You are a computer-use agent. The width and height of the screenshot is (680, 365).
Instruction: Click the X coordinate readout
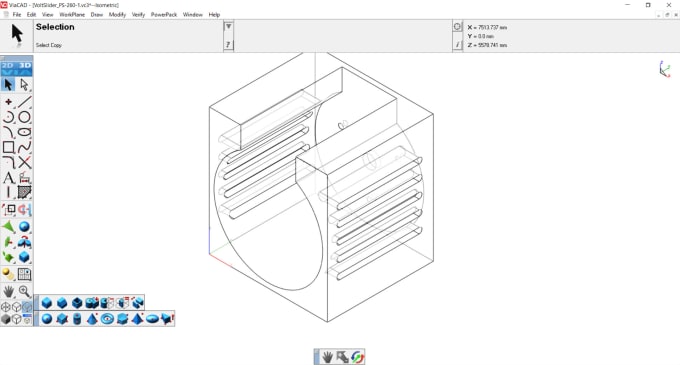[x=487, y=27]
